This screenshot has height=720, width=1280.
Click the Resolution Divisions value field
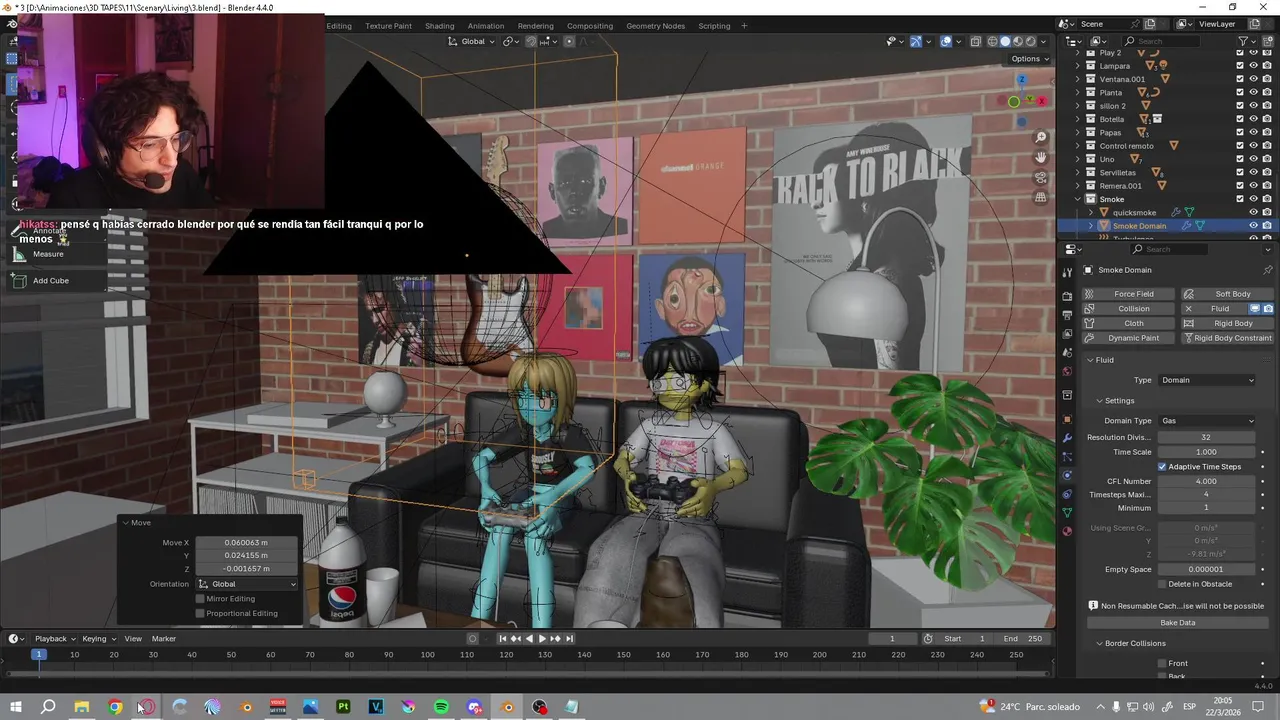pyautogui.click(x=1206, y=437)
